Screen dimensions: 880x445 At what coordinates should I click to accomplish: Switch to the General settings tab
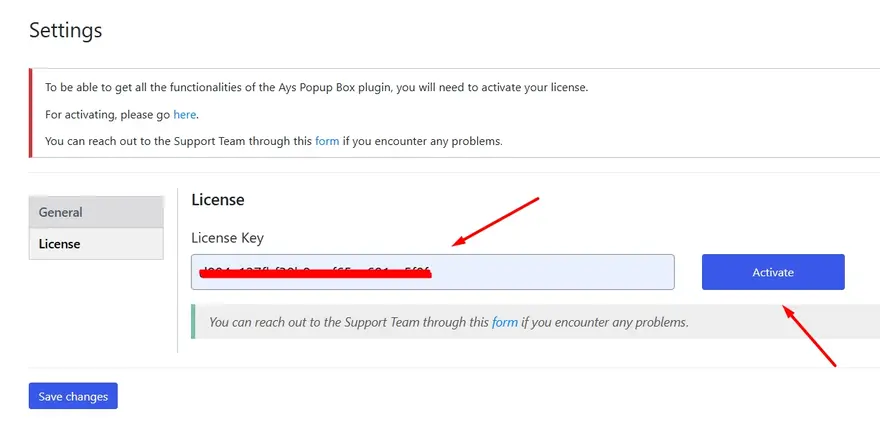pyautogui.click(x=96, y=212)
